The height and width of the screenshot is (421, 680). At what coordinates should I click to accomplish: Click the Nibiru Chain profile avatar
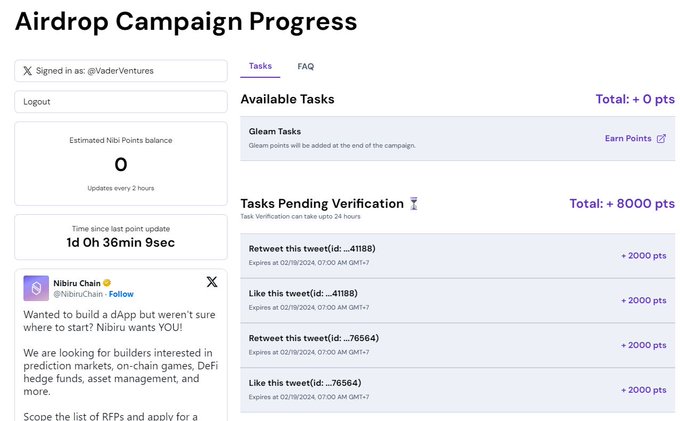[x=36, y=288]
